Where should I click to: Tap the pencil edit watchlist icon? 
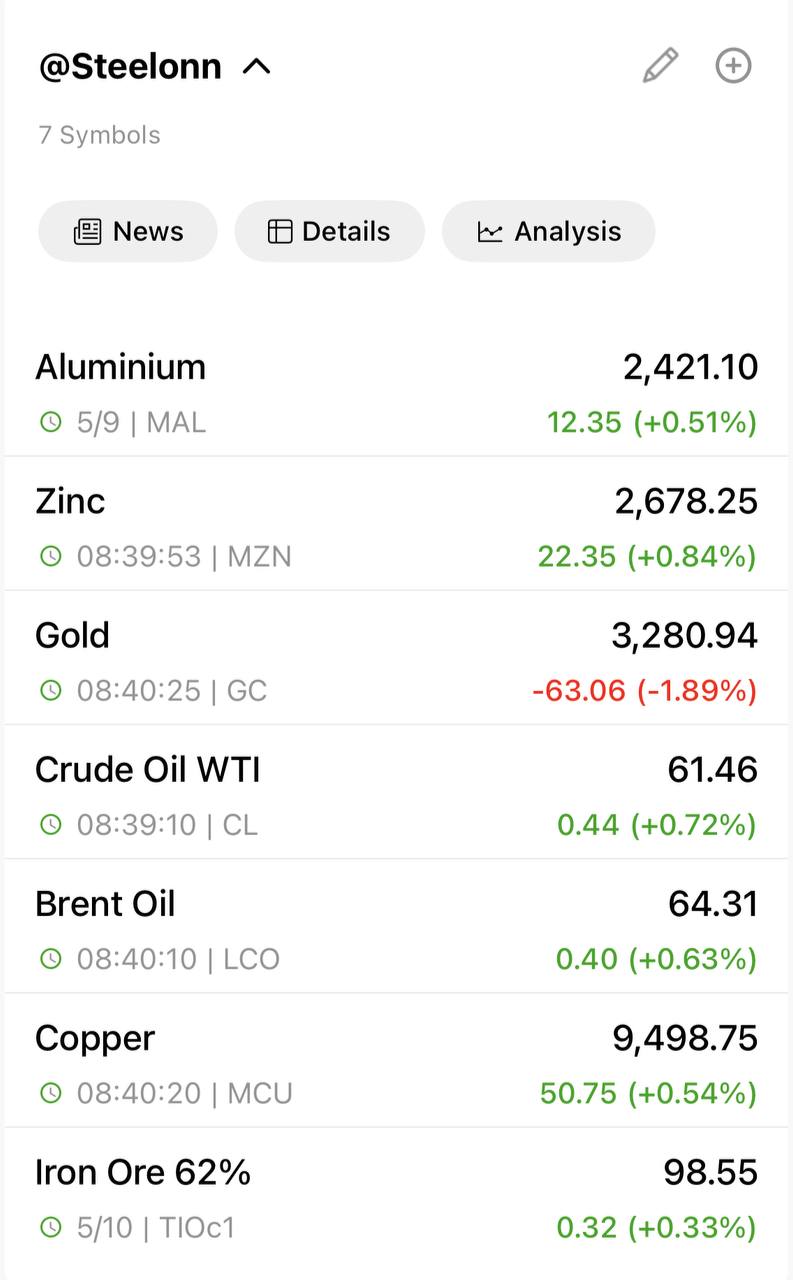tap(660, 66)
